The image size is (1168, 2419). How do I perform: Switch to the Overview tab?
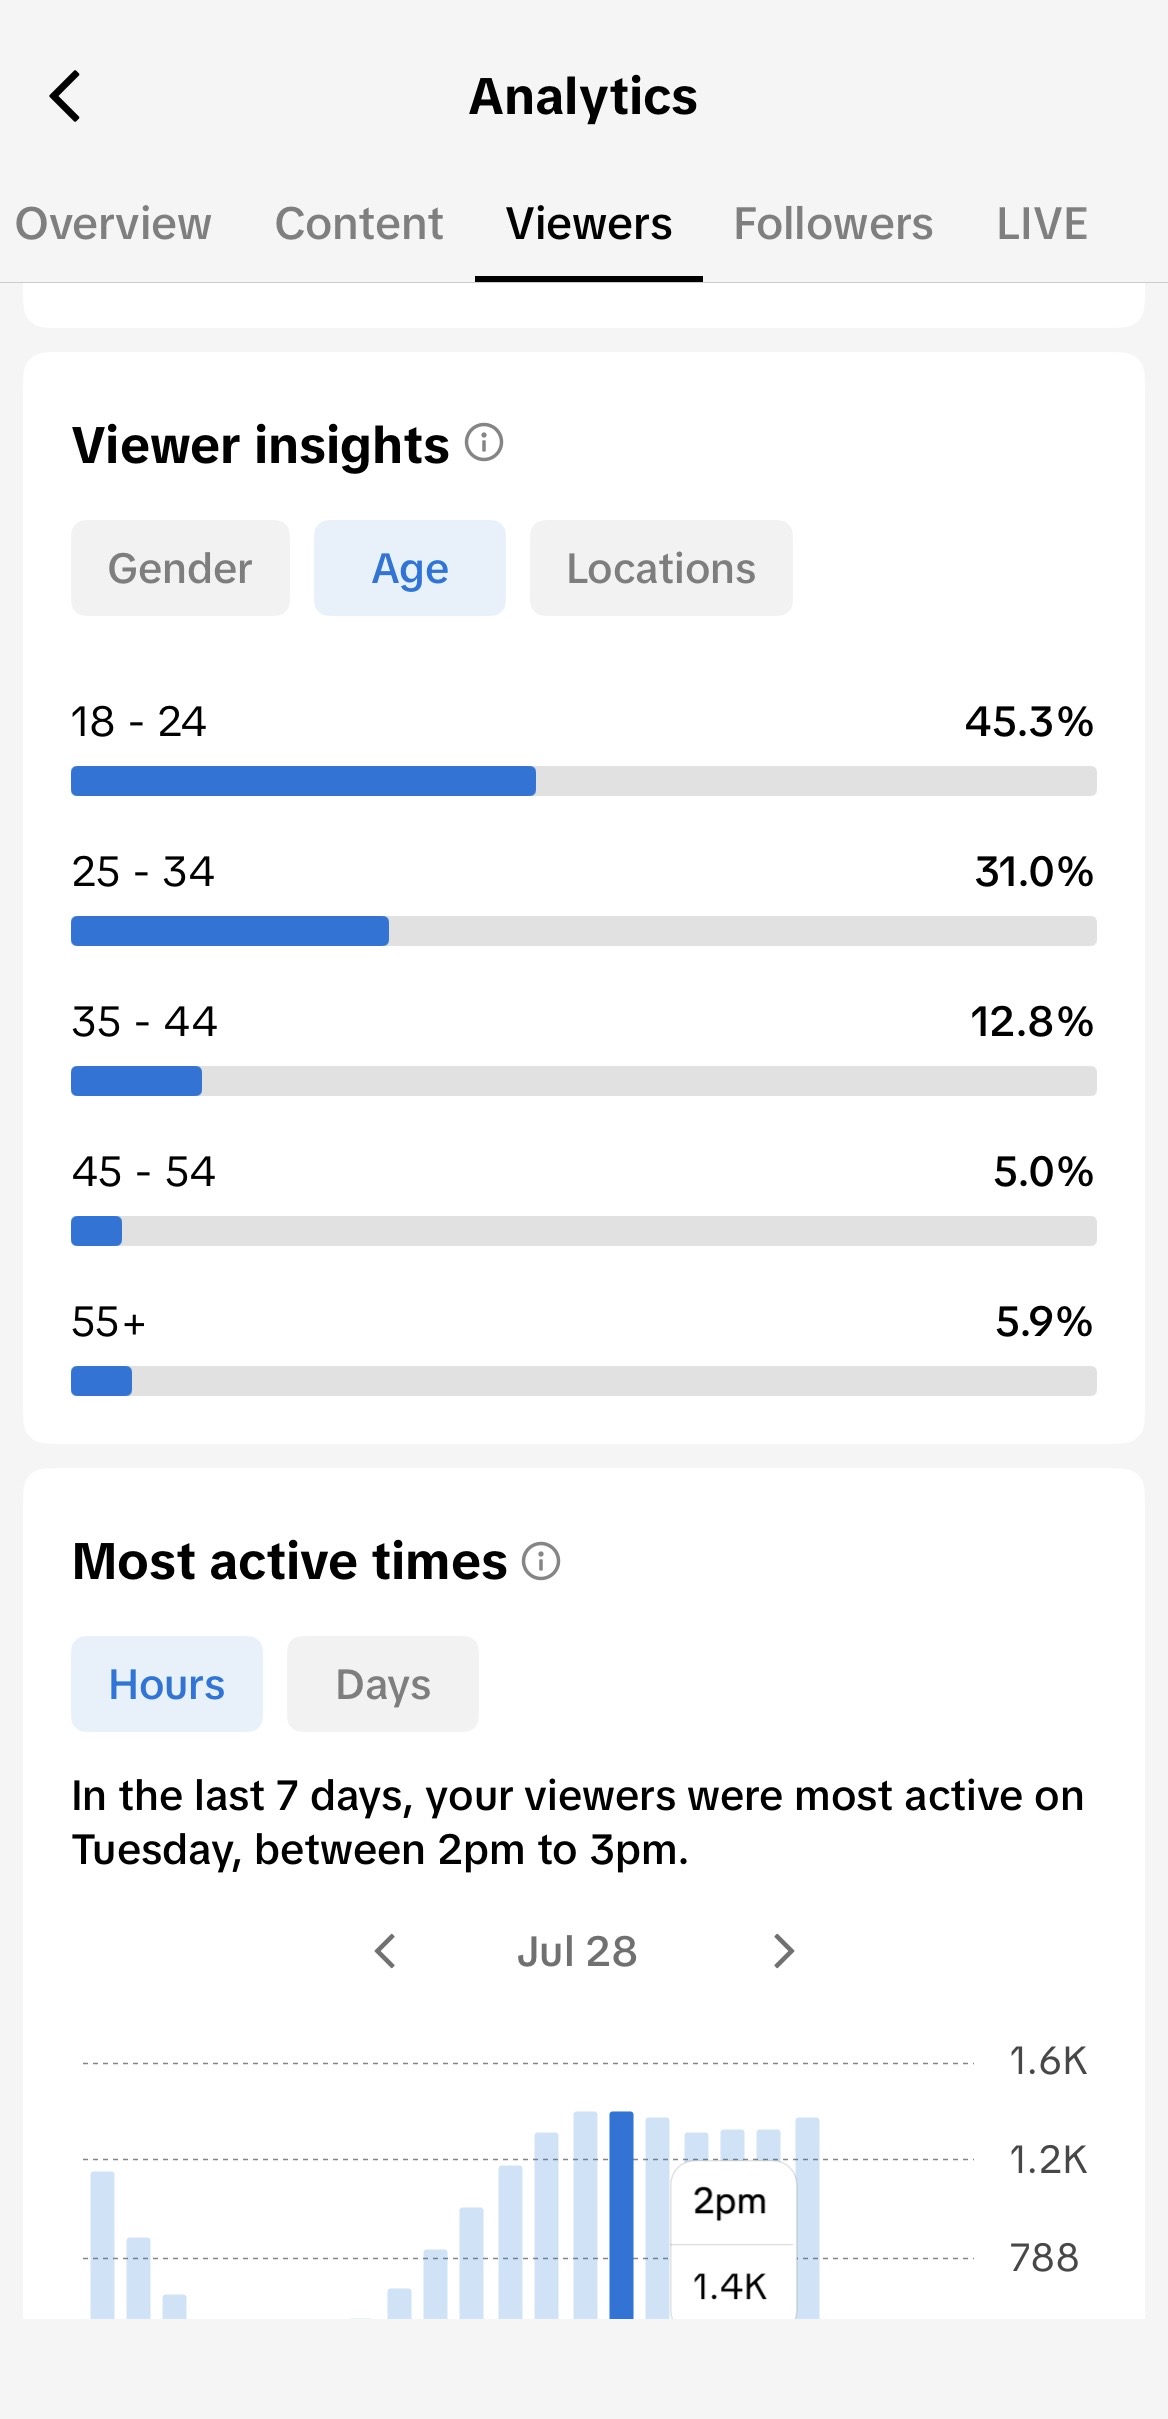113,224
